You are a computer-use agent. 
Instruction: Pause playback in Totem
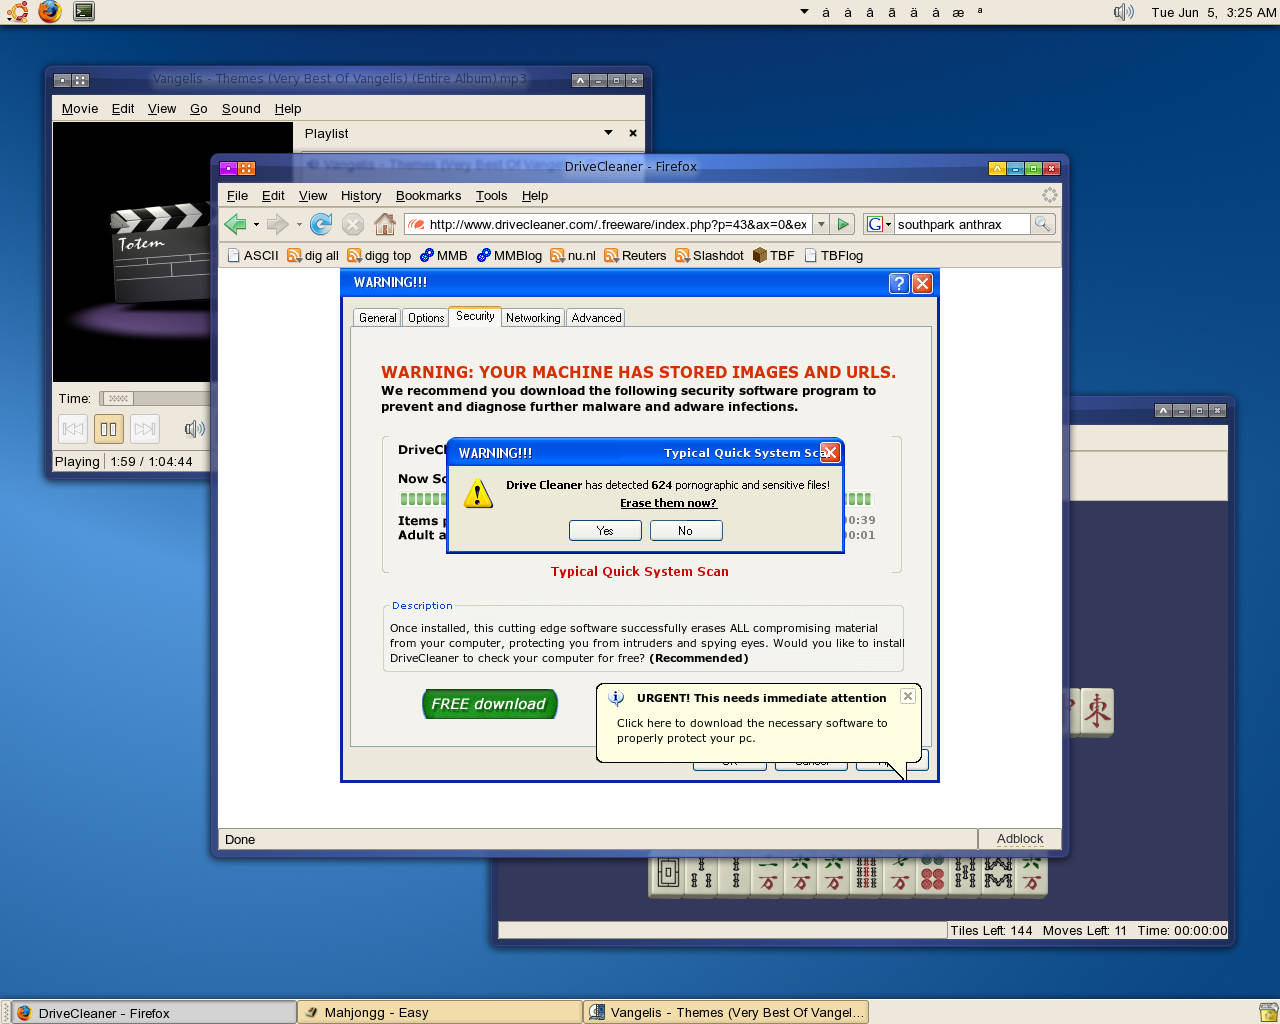pos(108,429)
